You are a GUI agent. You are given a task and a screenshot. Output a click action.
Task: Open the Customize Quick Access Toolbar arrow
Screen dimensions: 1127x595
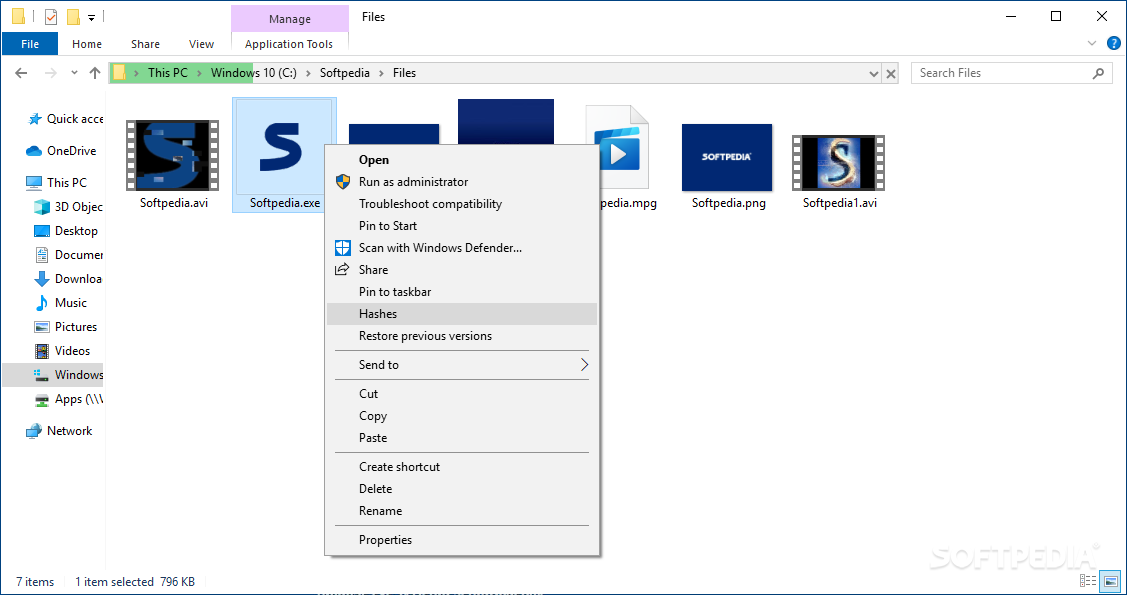tap(91, 17)
